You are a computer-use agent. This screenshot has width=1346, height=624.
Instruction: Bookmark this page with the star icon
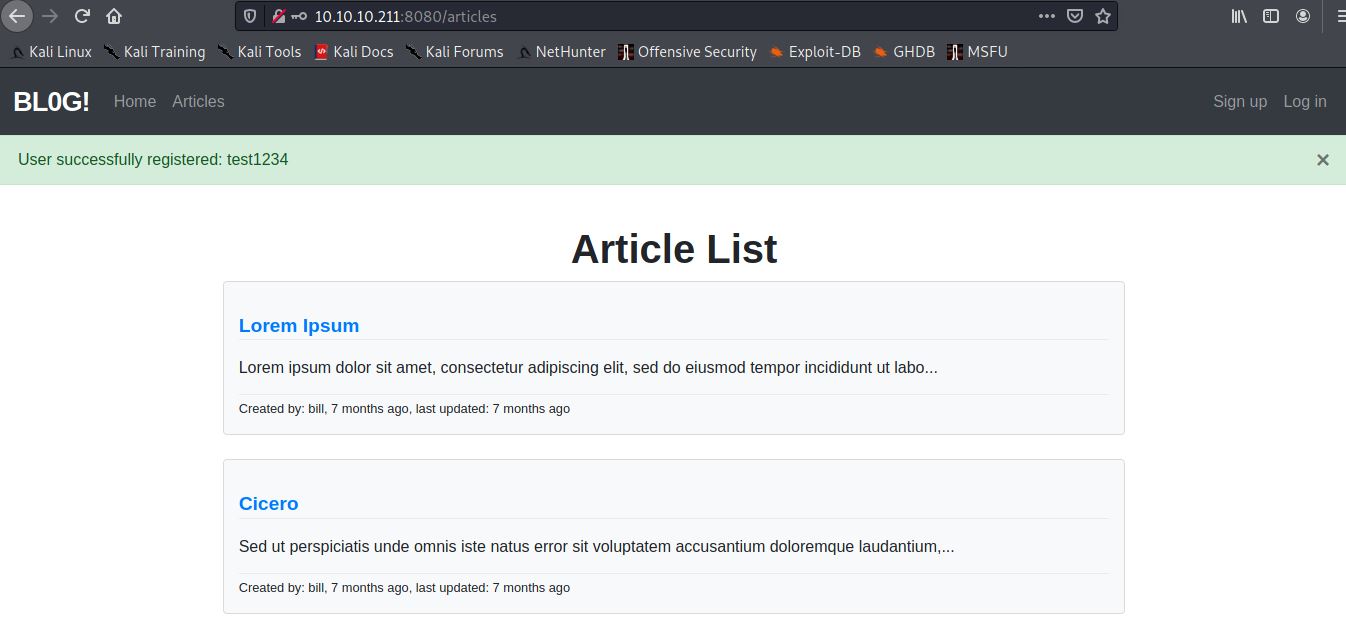1103,16
